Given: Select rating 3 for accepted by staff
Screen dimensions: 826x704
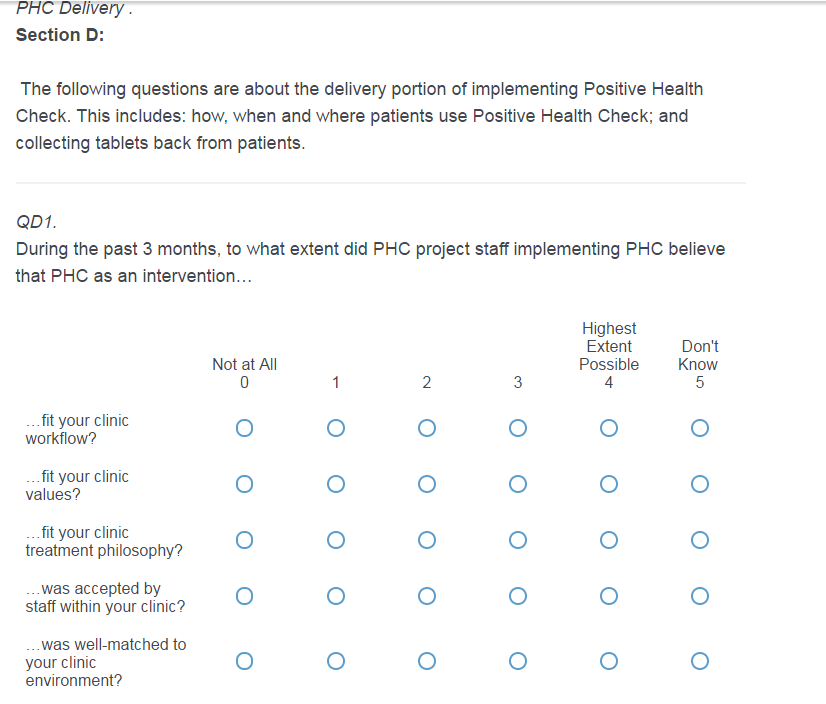Looking at the screenshot, I should (x=517, y=597).
